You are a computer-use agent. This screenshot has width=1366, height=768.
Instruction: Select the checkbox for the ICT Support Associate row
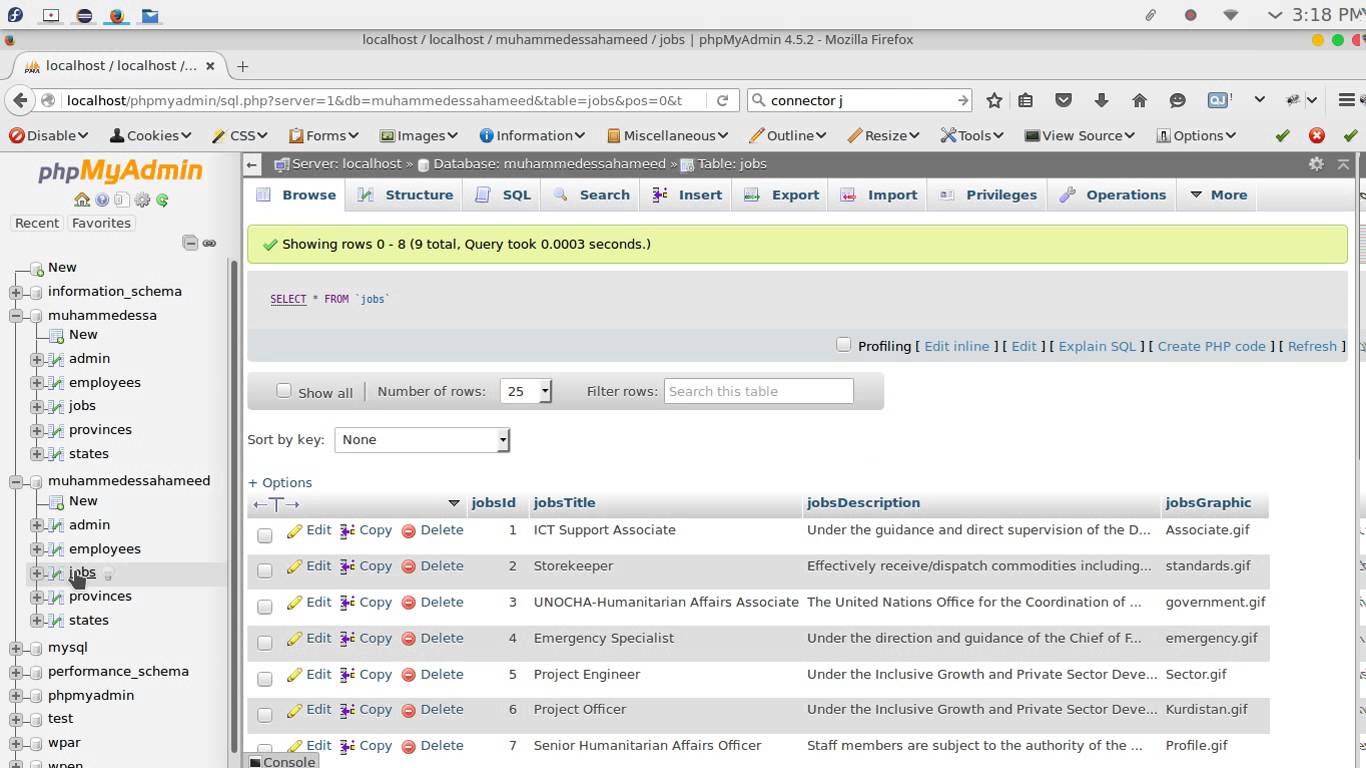point(264,535)
